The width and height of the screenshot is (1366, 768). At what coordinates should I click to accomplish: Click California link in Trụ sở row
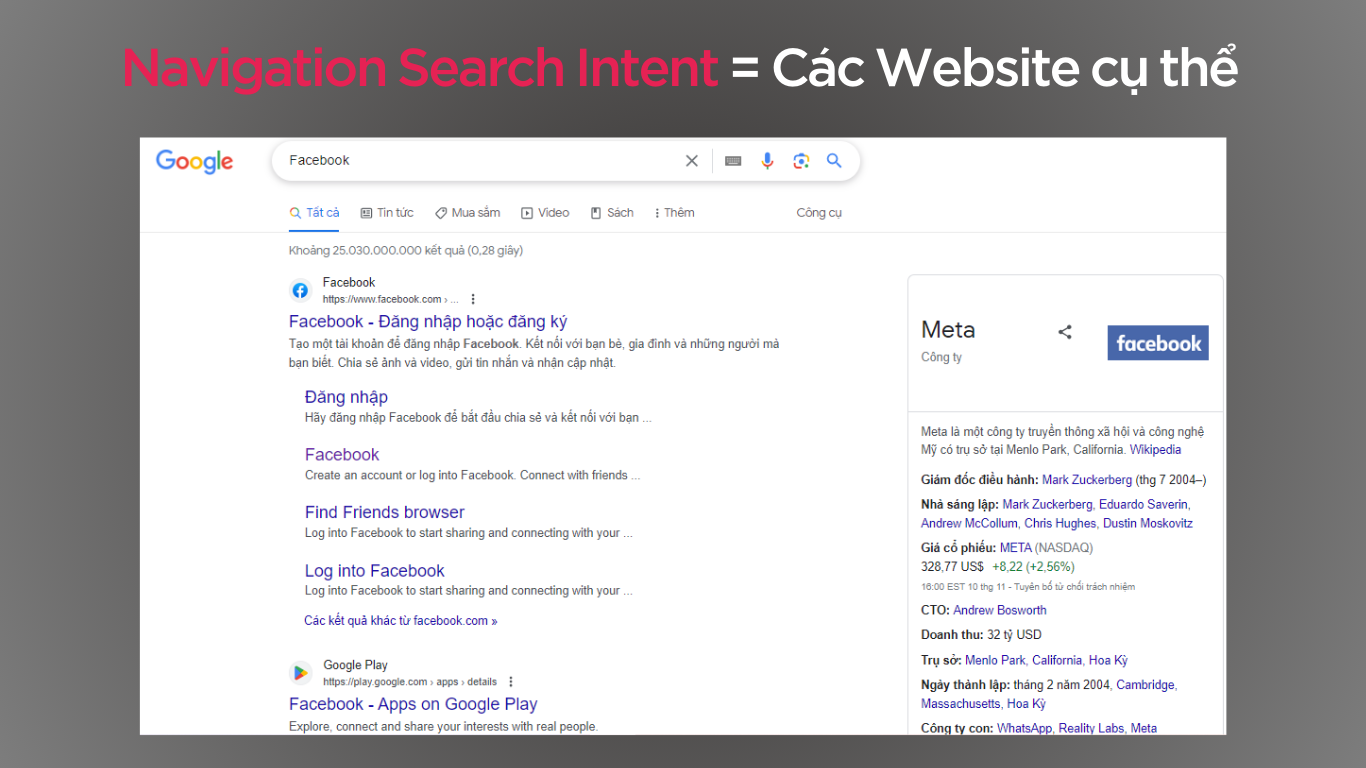click(1057, 661)
